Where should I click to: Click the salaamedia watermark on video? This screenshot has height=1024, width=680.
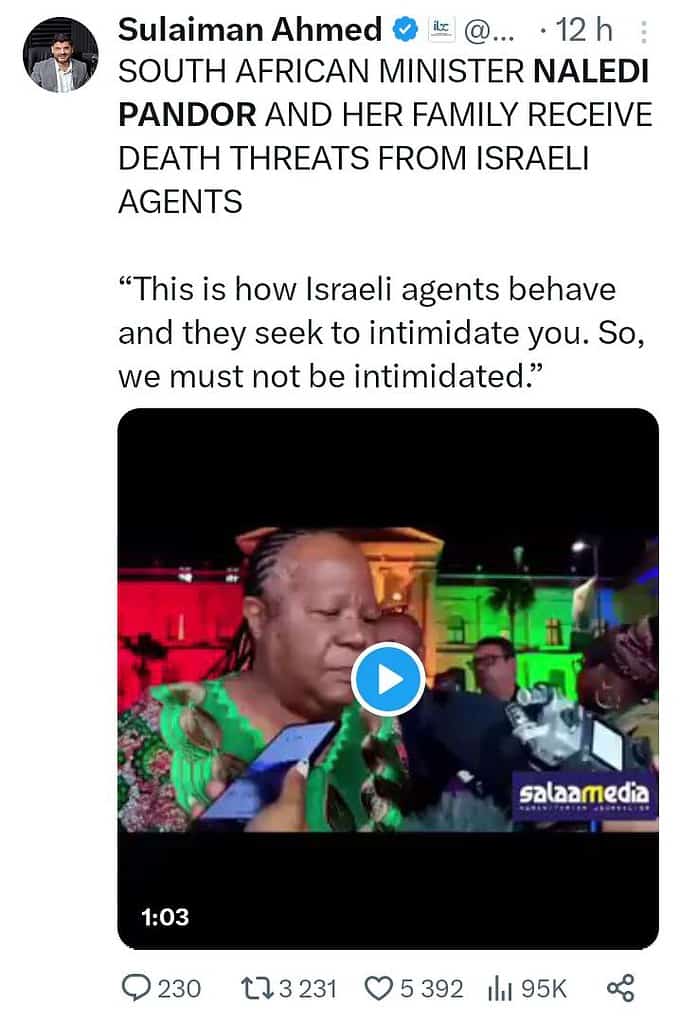pyautogui.click(x=585, y=795)
